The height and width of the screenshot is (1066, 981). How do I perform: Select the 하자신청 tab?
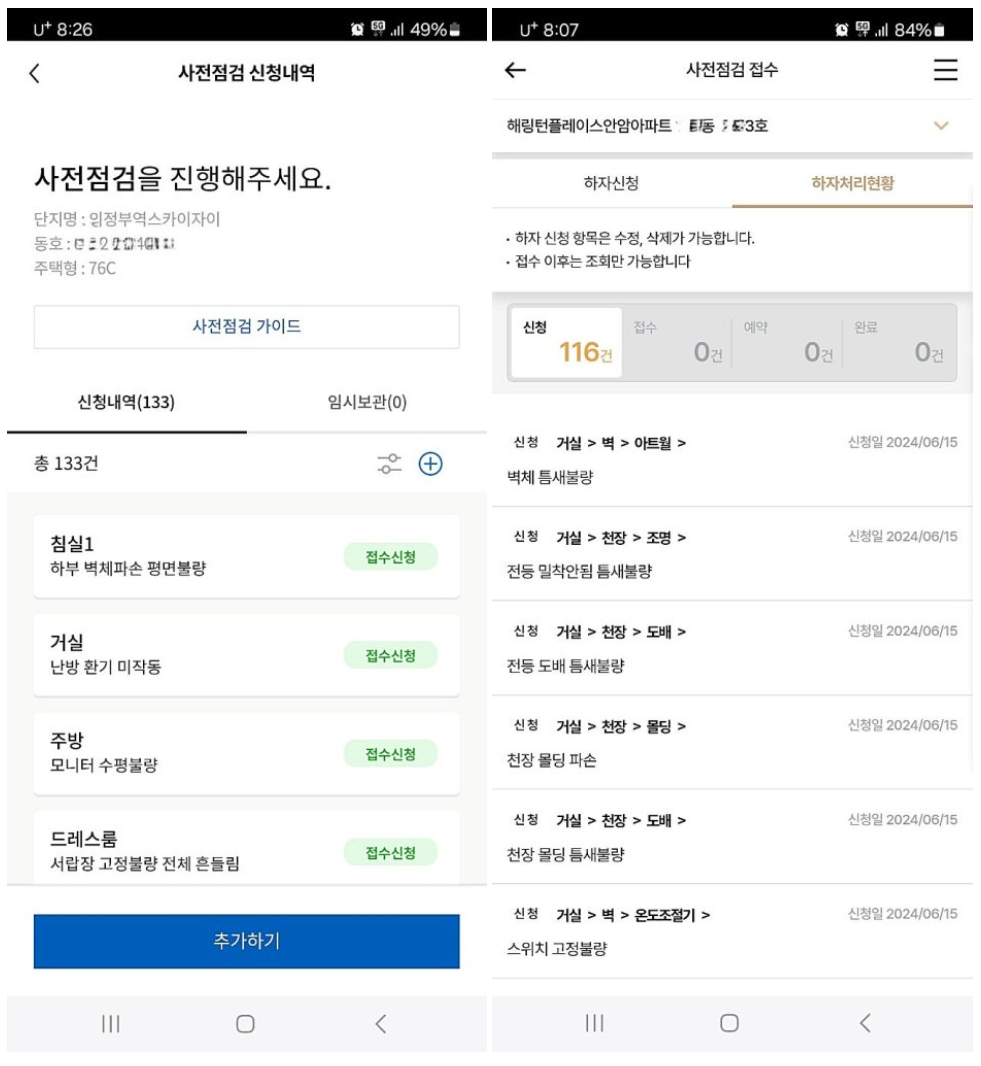pos(611,183)
